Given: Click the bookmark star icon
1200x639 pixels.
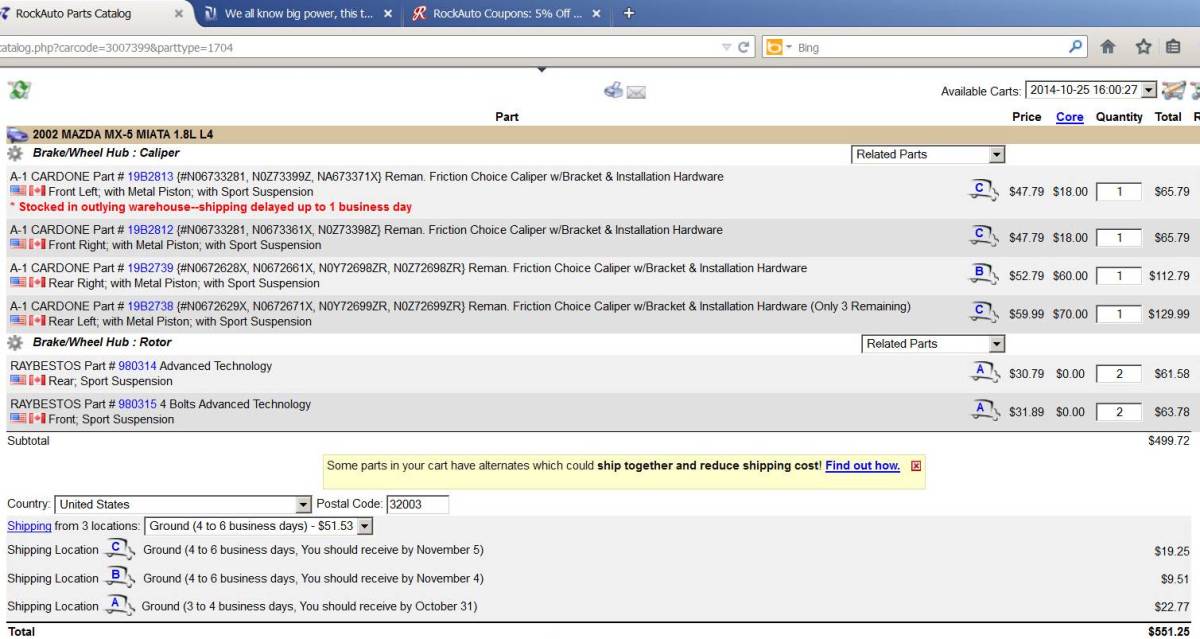Looking at the screenshot, I should pos(1143,47).
